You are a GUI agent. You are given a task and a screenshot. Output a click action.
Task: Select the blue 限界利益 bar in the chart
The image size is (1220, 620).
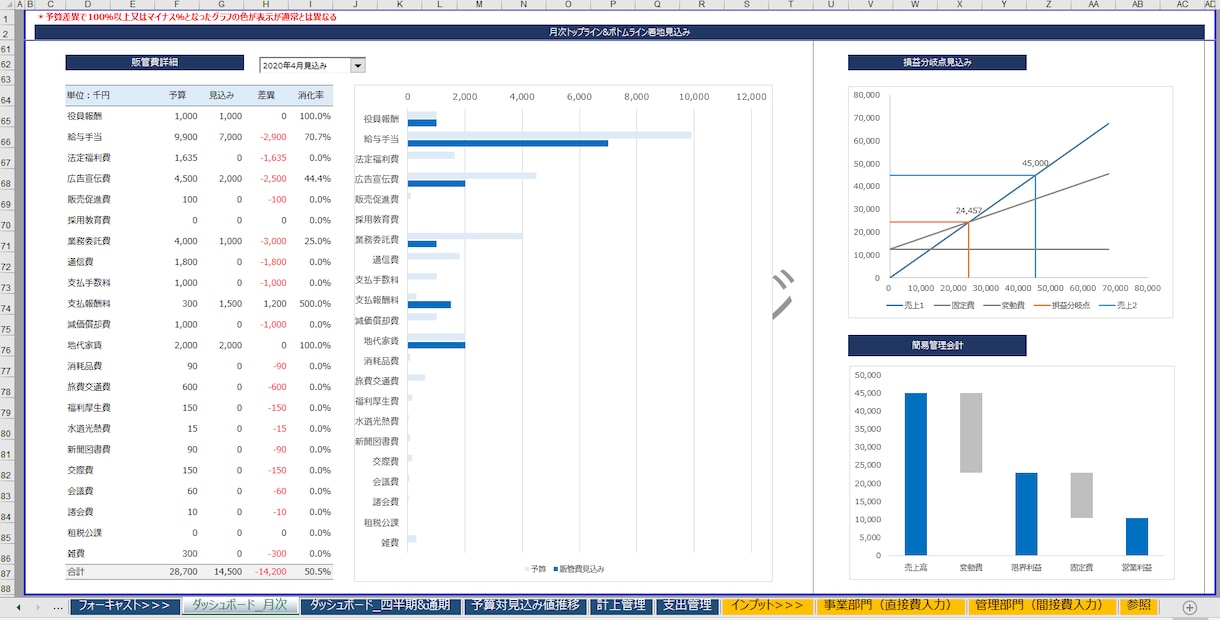(x=1026, y=514)
